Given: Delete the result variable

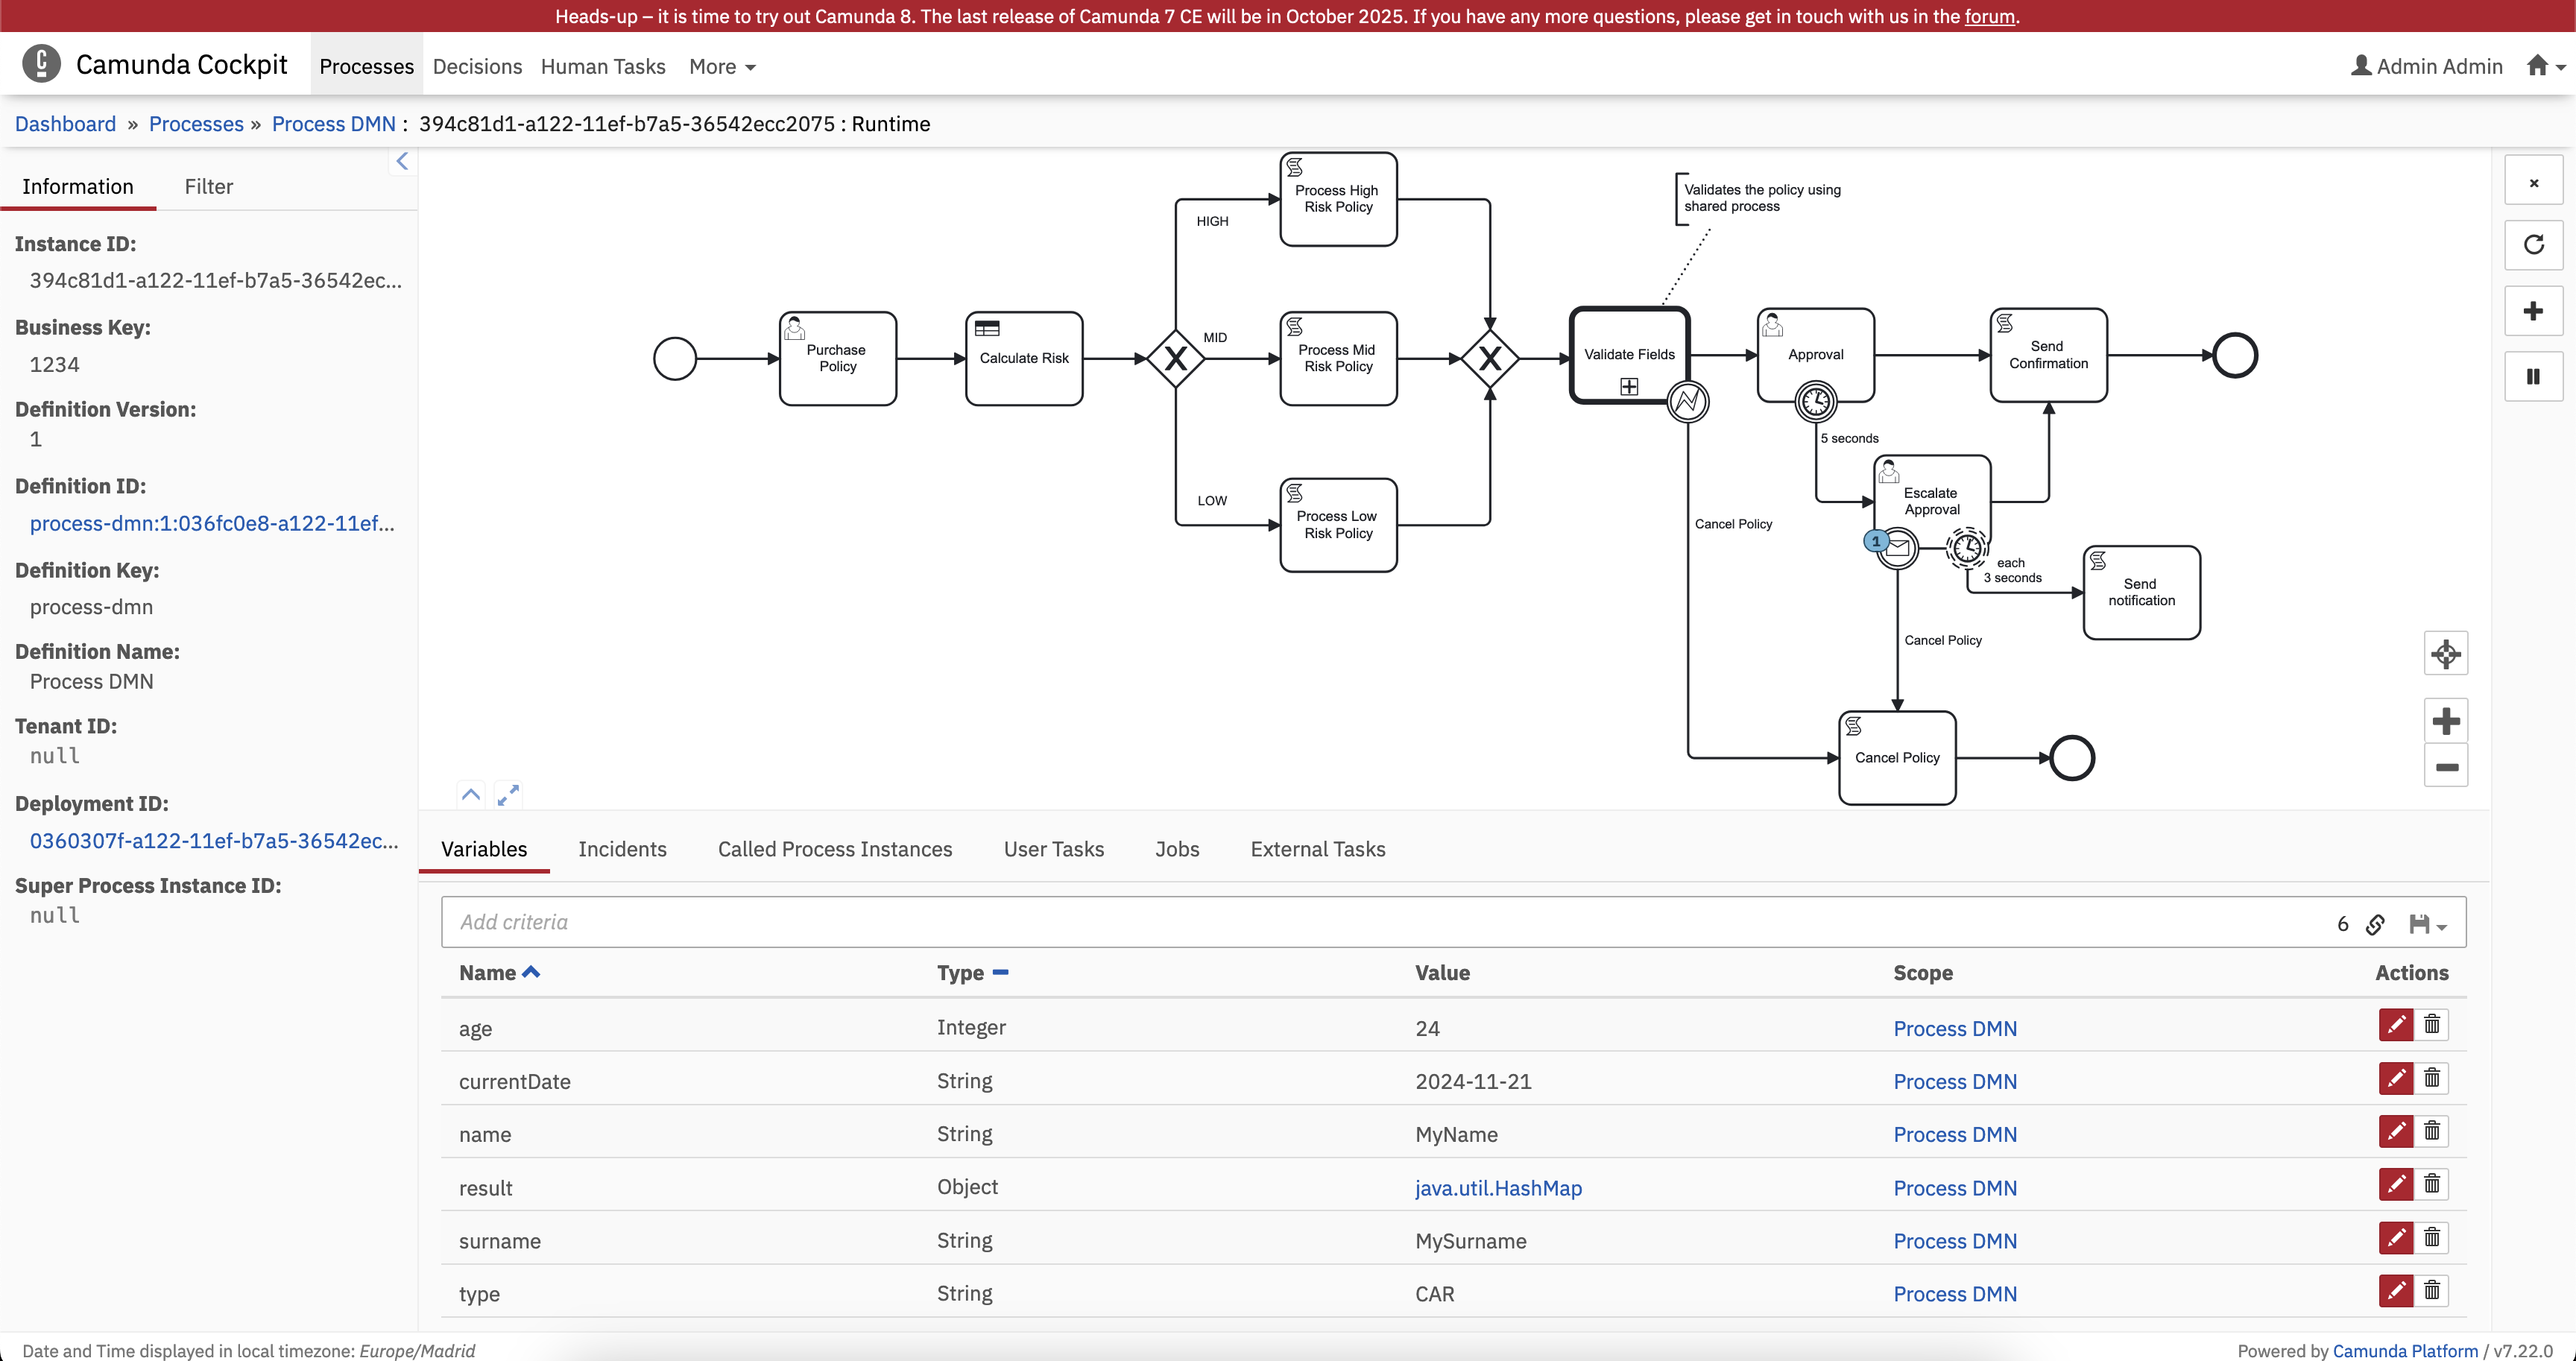Looking at the screenshot, I should (2432, 1185).
